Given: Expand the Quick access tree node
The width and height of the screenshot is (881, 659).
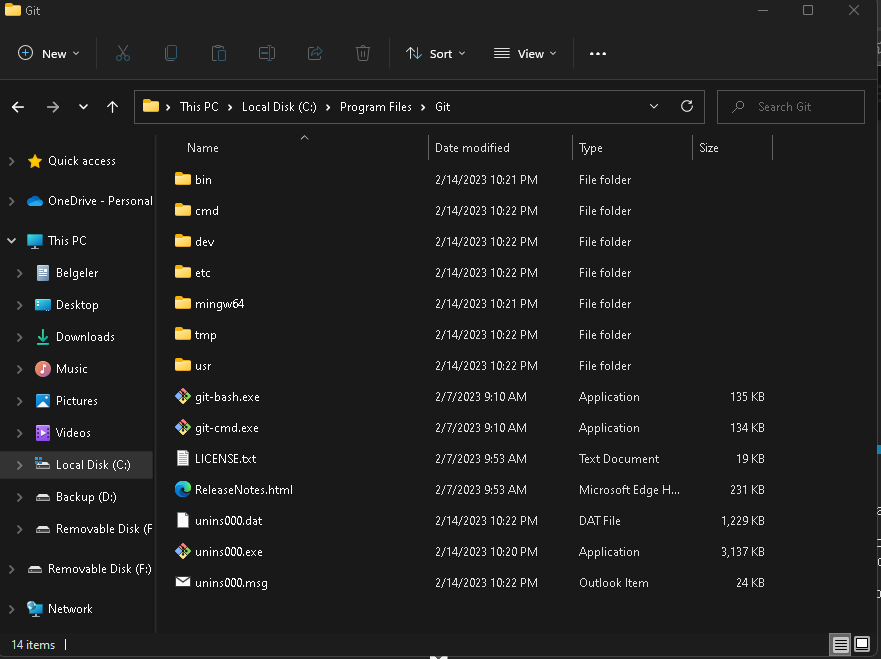Looking at the screenshot, I should tap(12, 161).
